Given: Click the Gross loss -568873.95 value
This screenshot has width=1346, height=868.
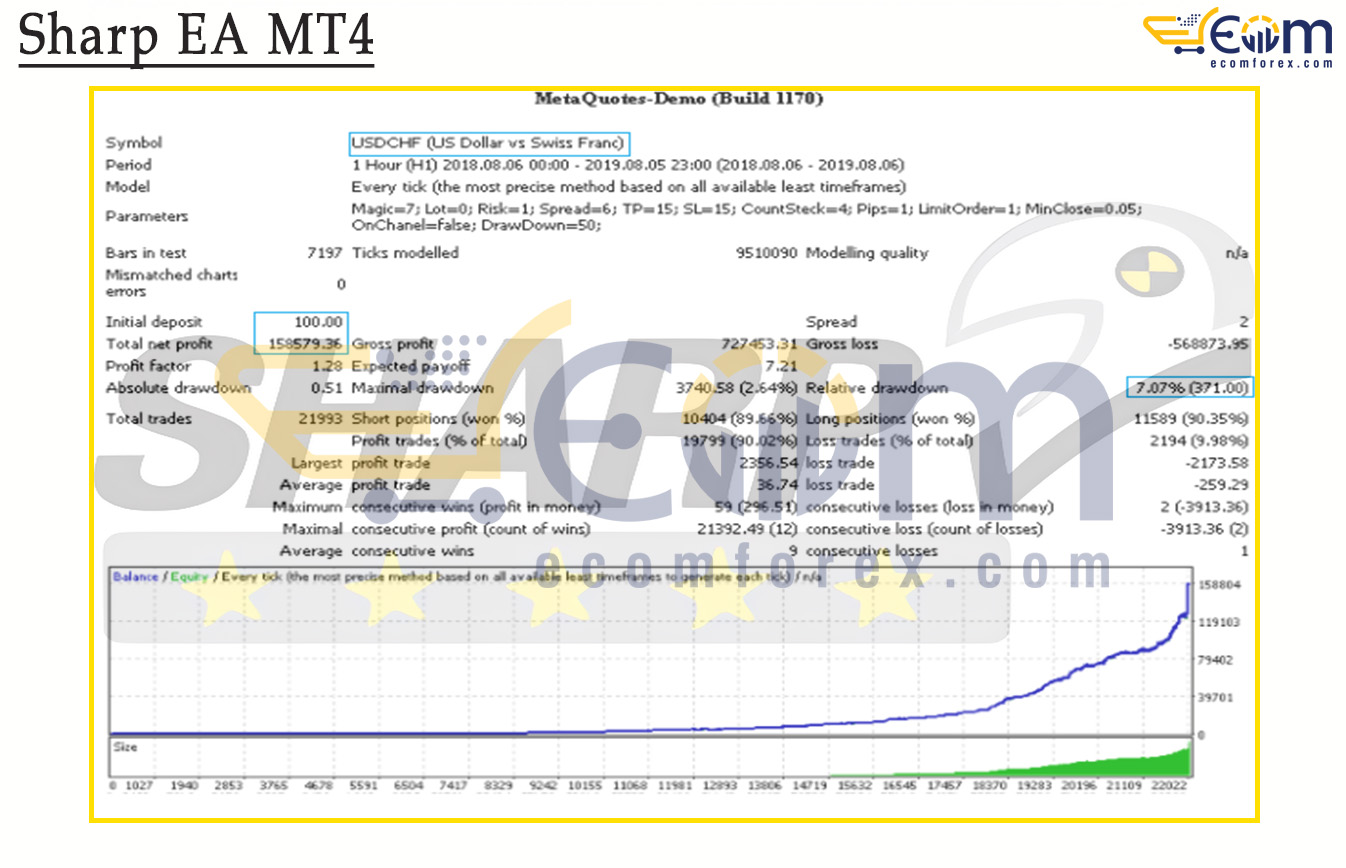Looking at the screenshot, I should click(1208, 344).
